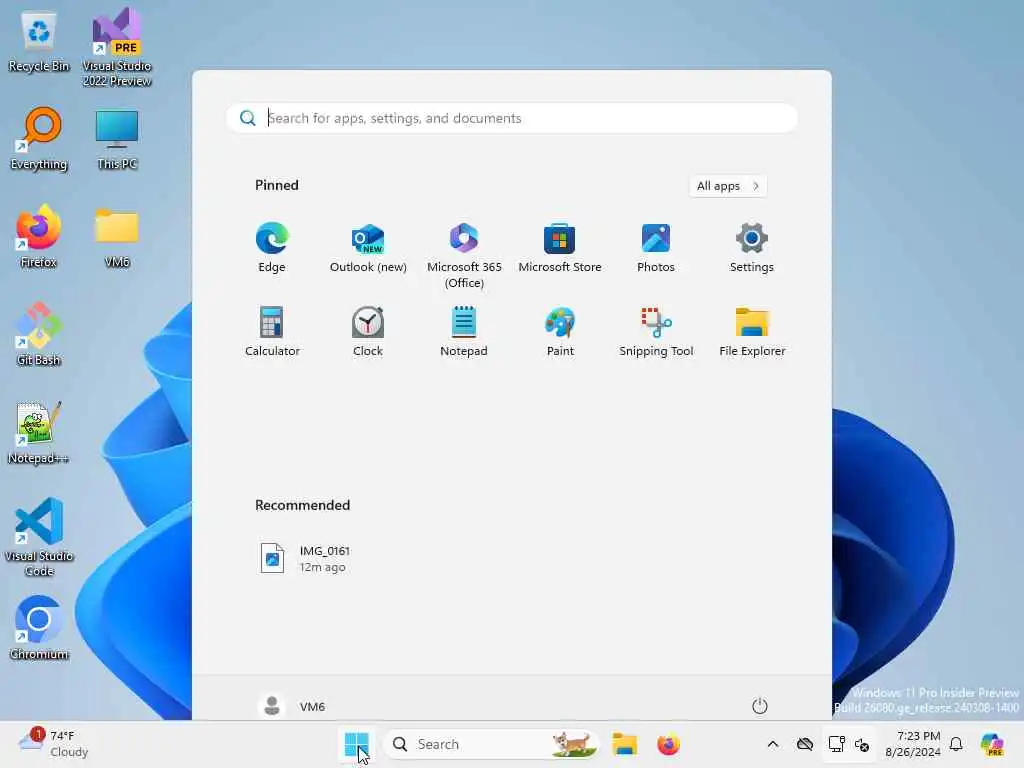Select Visual Studio Code desktop shortcut
Screen dimensions: 1024x768
[x=39, y=537]
